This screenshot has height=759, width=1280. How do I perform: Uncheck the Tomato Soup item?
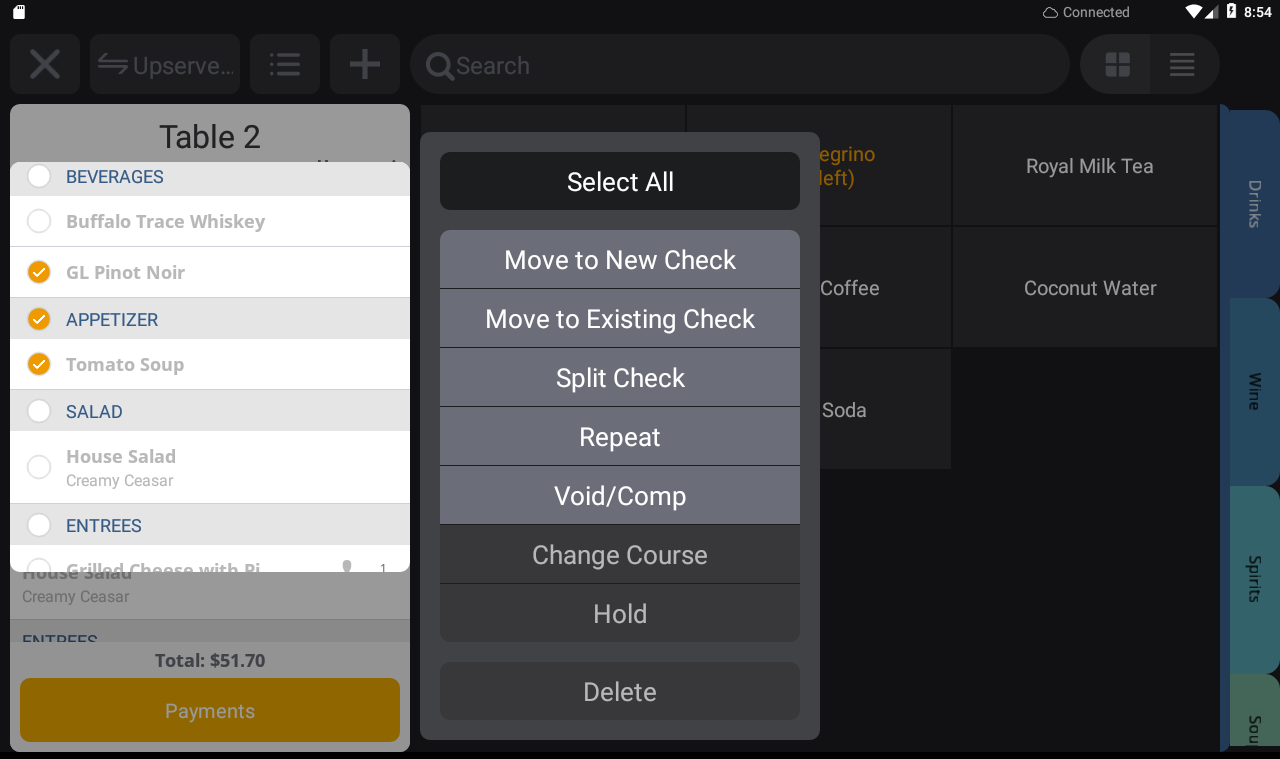point(39,364)
